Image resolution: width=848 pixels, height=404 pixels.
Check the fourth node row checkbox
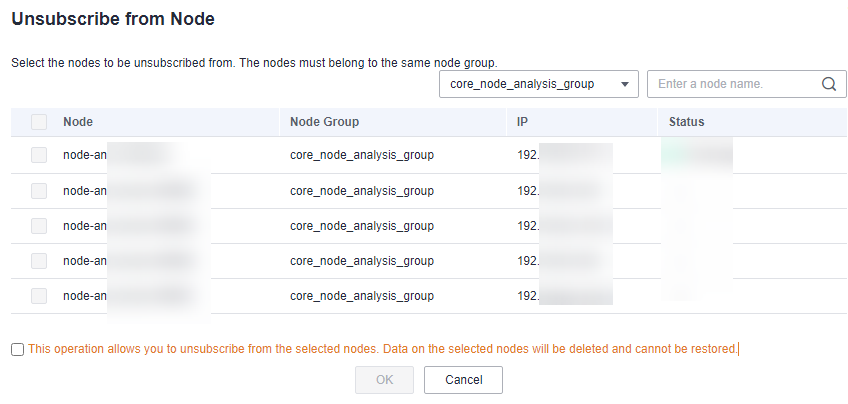(39, 261)
